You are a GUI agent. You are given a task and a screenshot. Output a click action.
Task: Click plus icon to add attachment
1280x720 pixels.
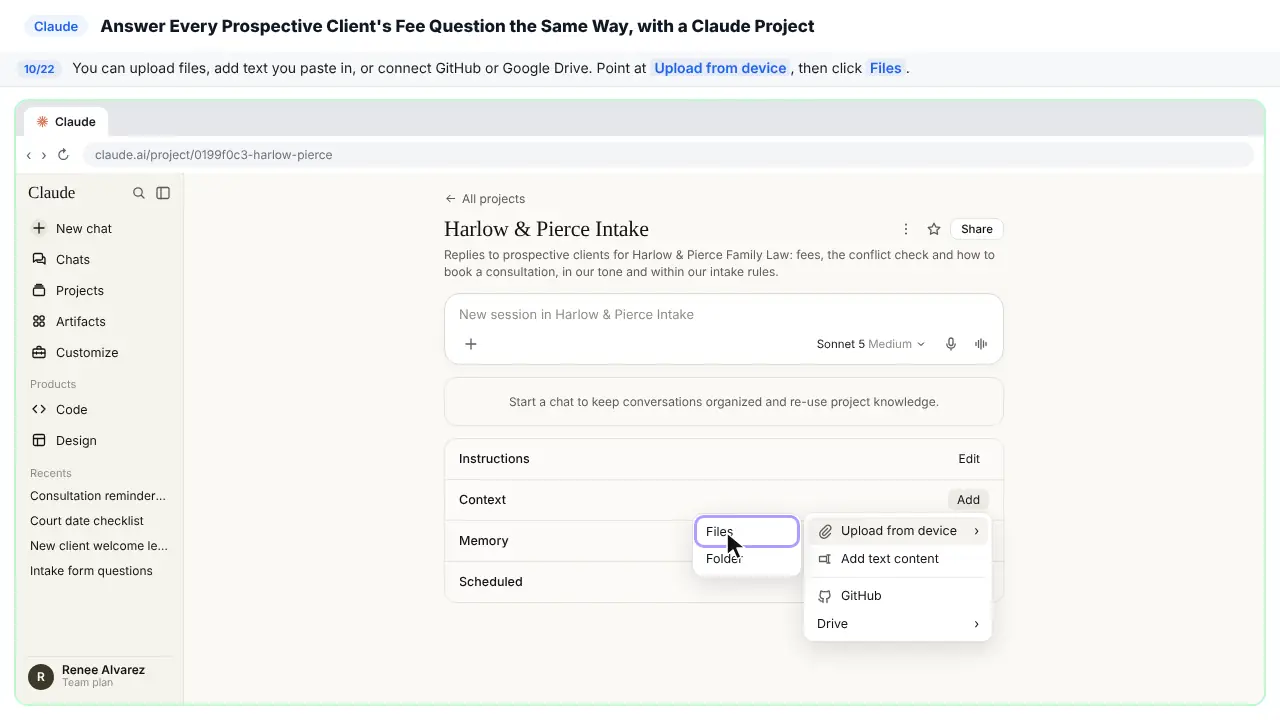(x=471, y=344)
